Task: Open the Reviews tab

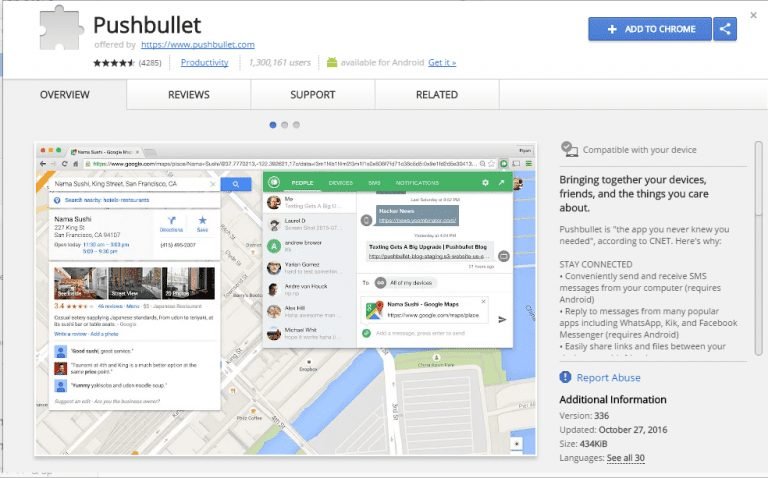Action: pos(189,95)
